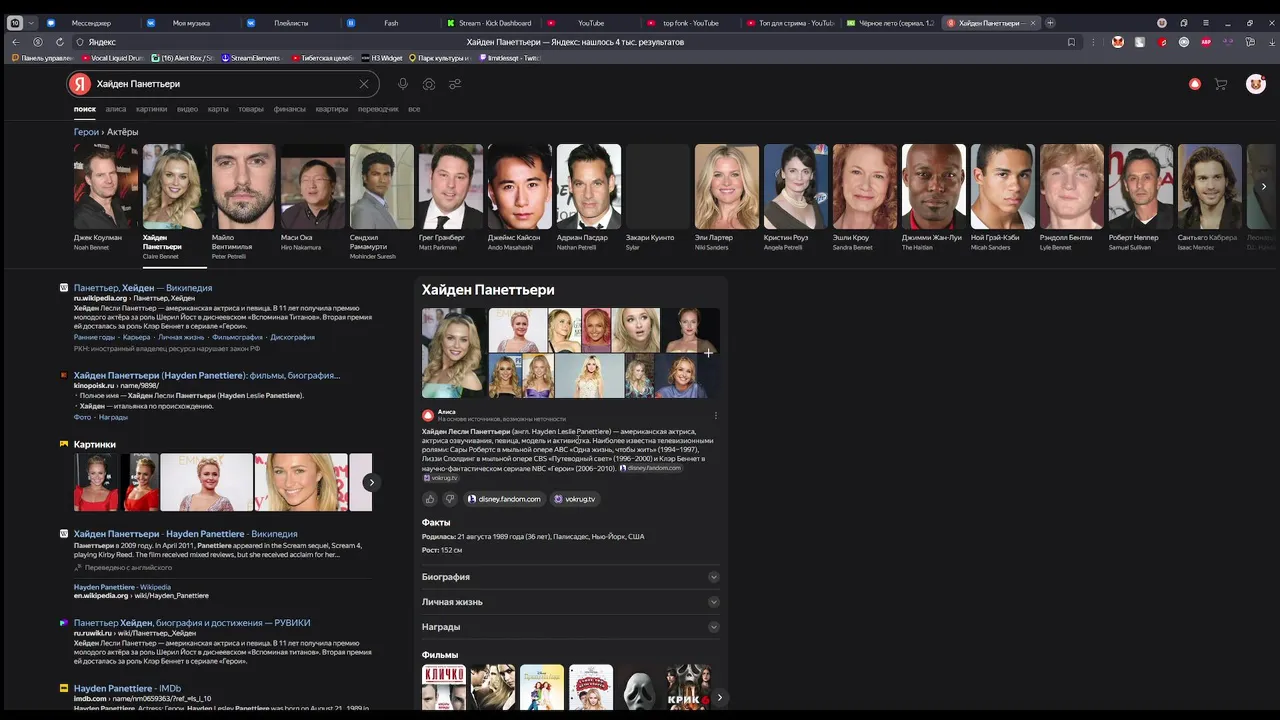This screenshot has height=720, width=1280.
Task: Show next films in the Фильмы carousel
Action: click(x=719, y=697)
